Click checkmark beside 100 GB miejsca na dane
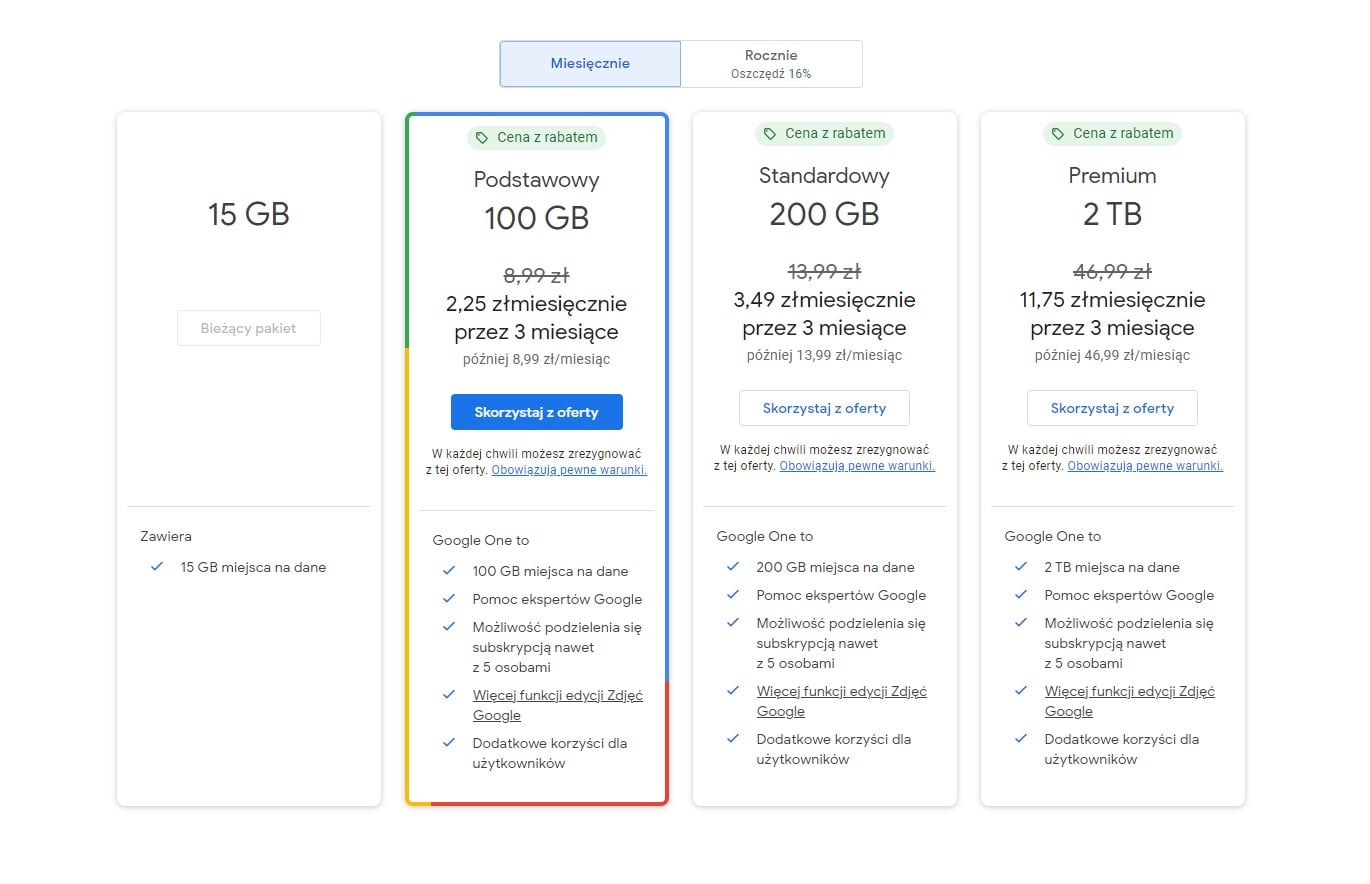The width and height of the screenshot is (1370, 884). coord(449,571)
